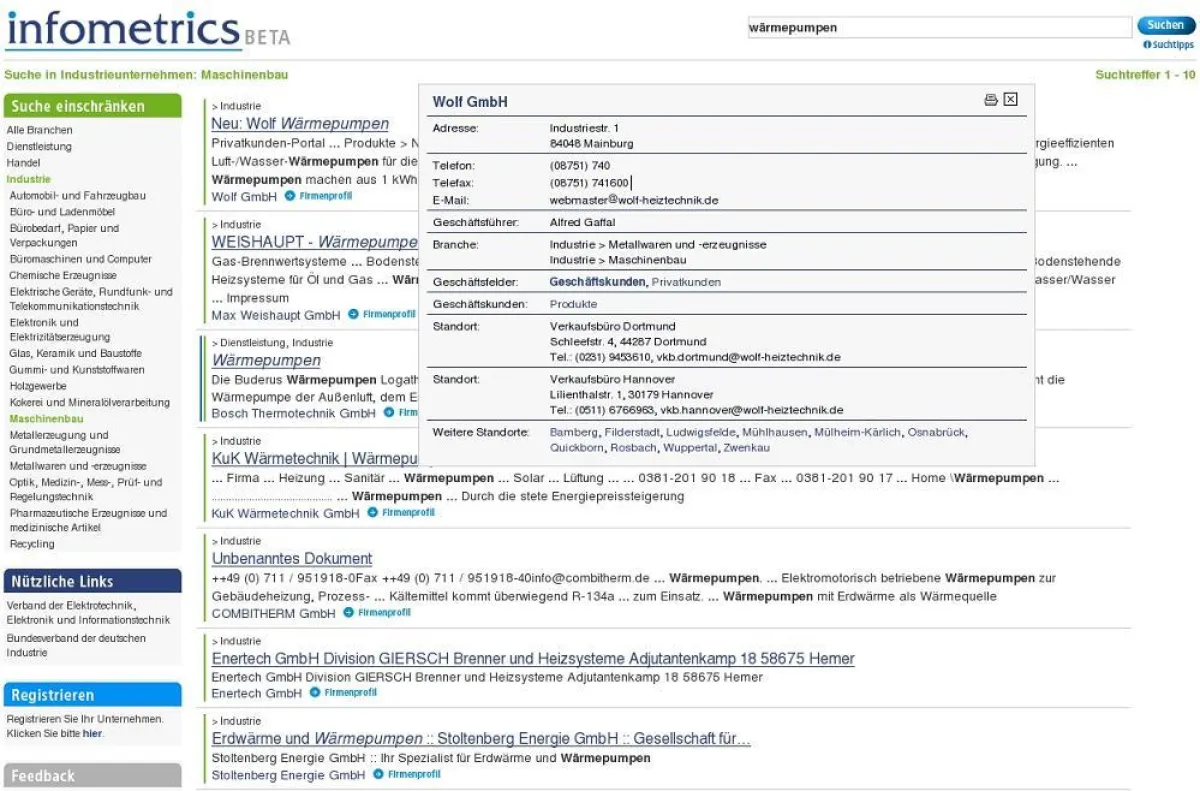Close the Wolf GmbH detail popup
The height and width of the screenshot is (791, 1200).
pyautogui.click(x=1011, y=99)
